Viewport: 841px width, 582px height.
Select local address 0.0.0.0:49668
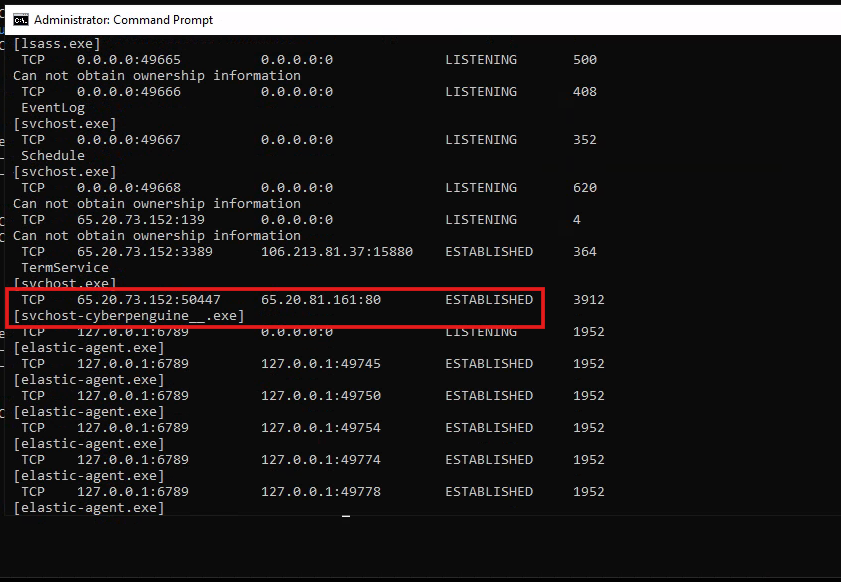[x=129, y=188]
